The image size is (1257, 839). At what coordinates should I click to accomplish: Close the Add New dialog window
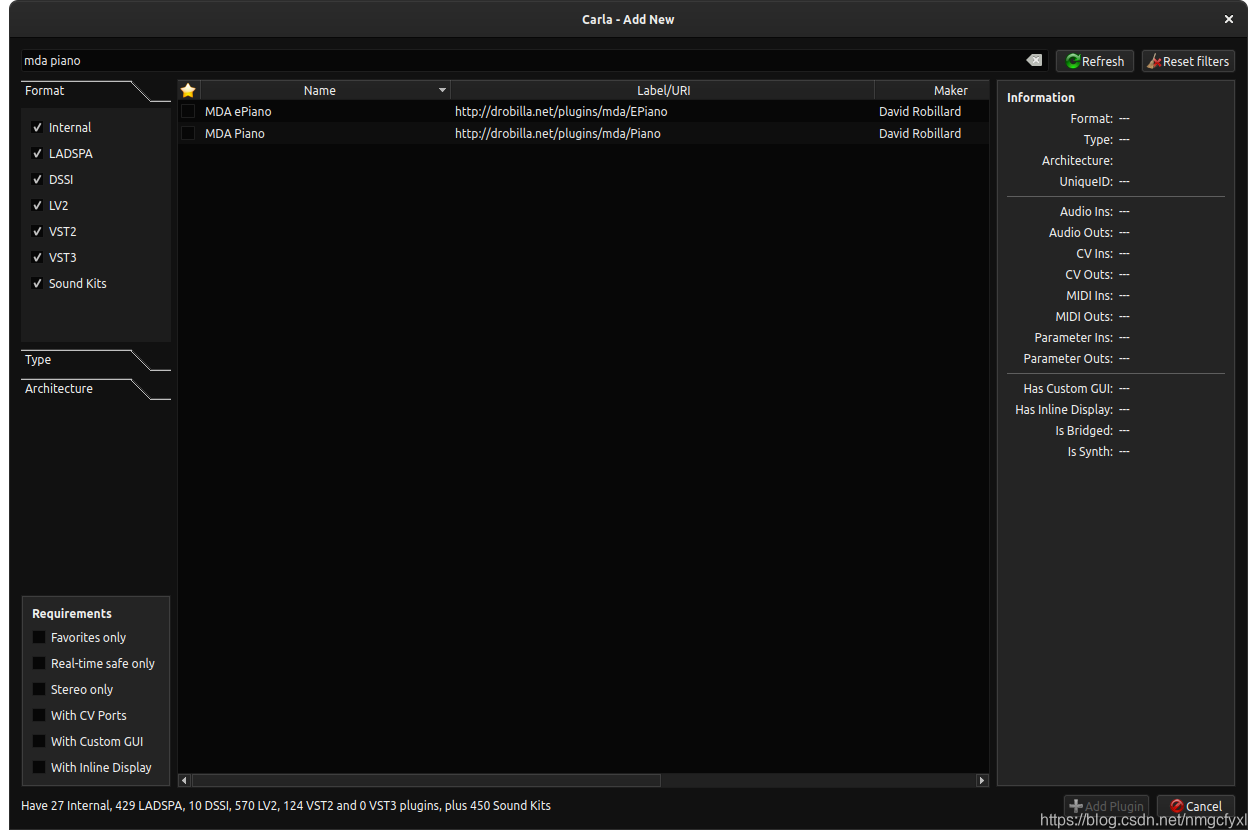(1229, 19)
